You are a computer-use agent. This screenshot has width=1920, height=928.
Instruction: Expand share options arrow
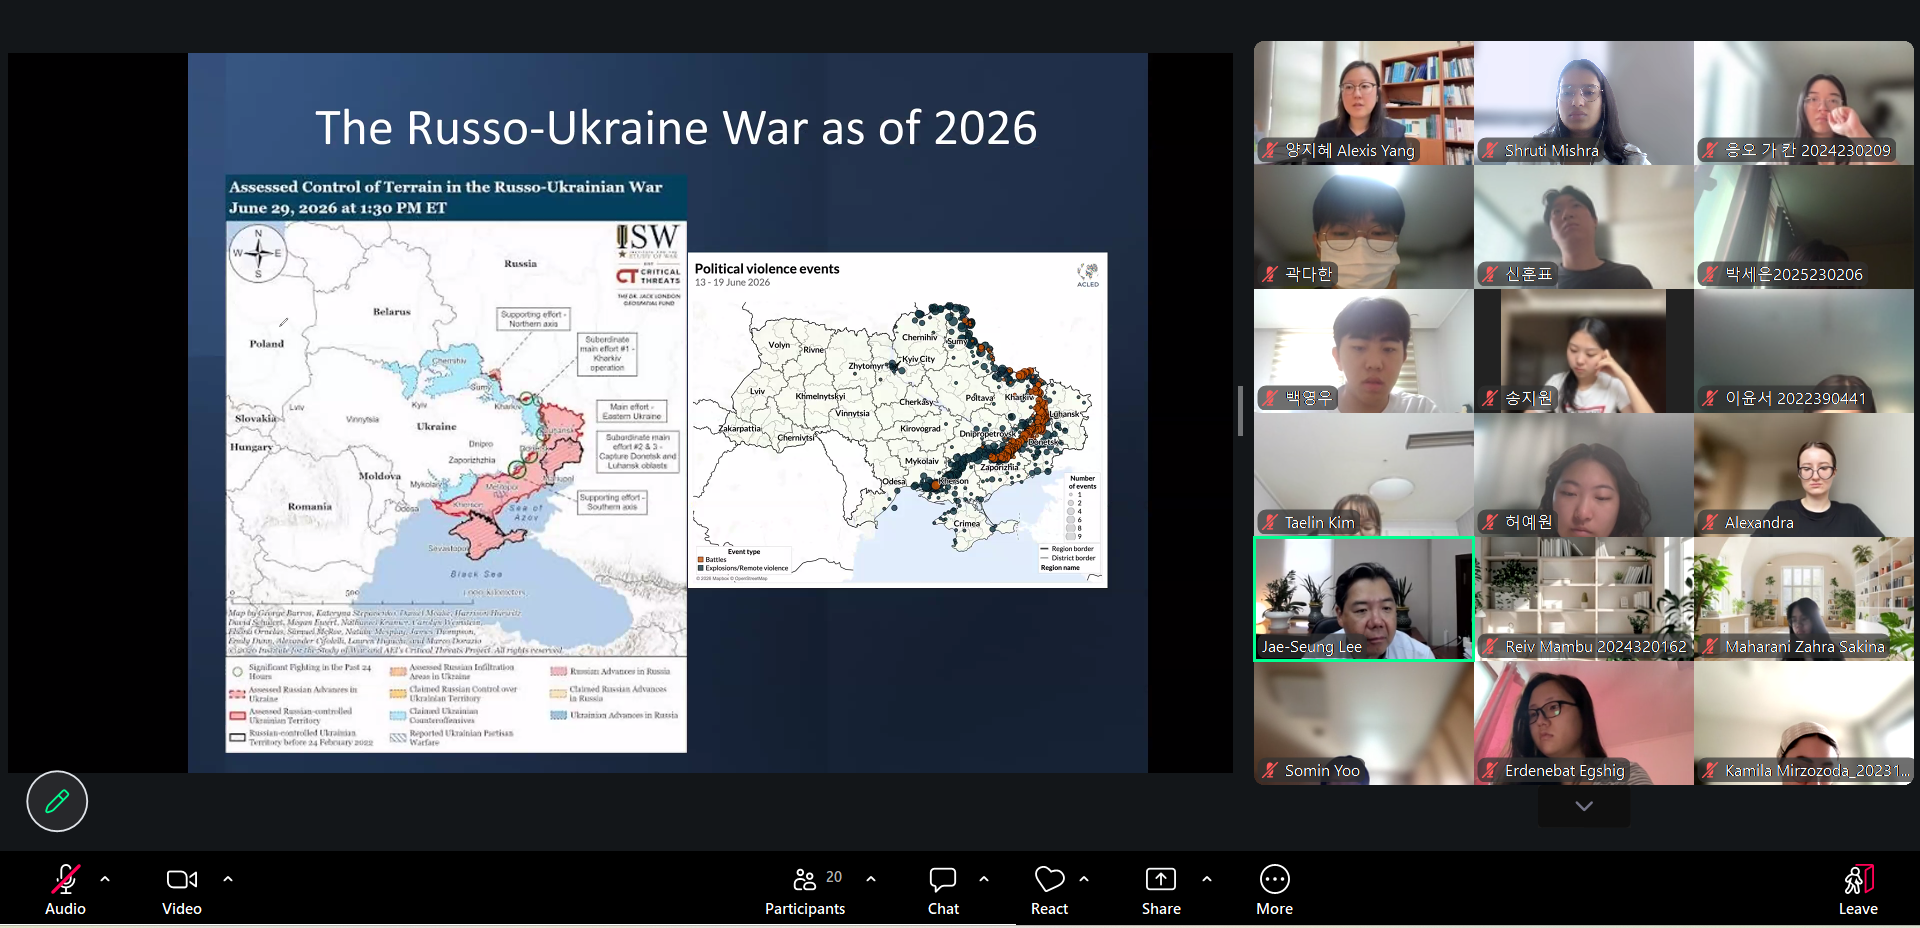tap(1207, 879)
